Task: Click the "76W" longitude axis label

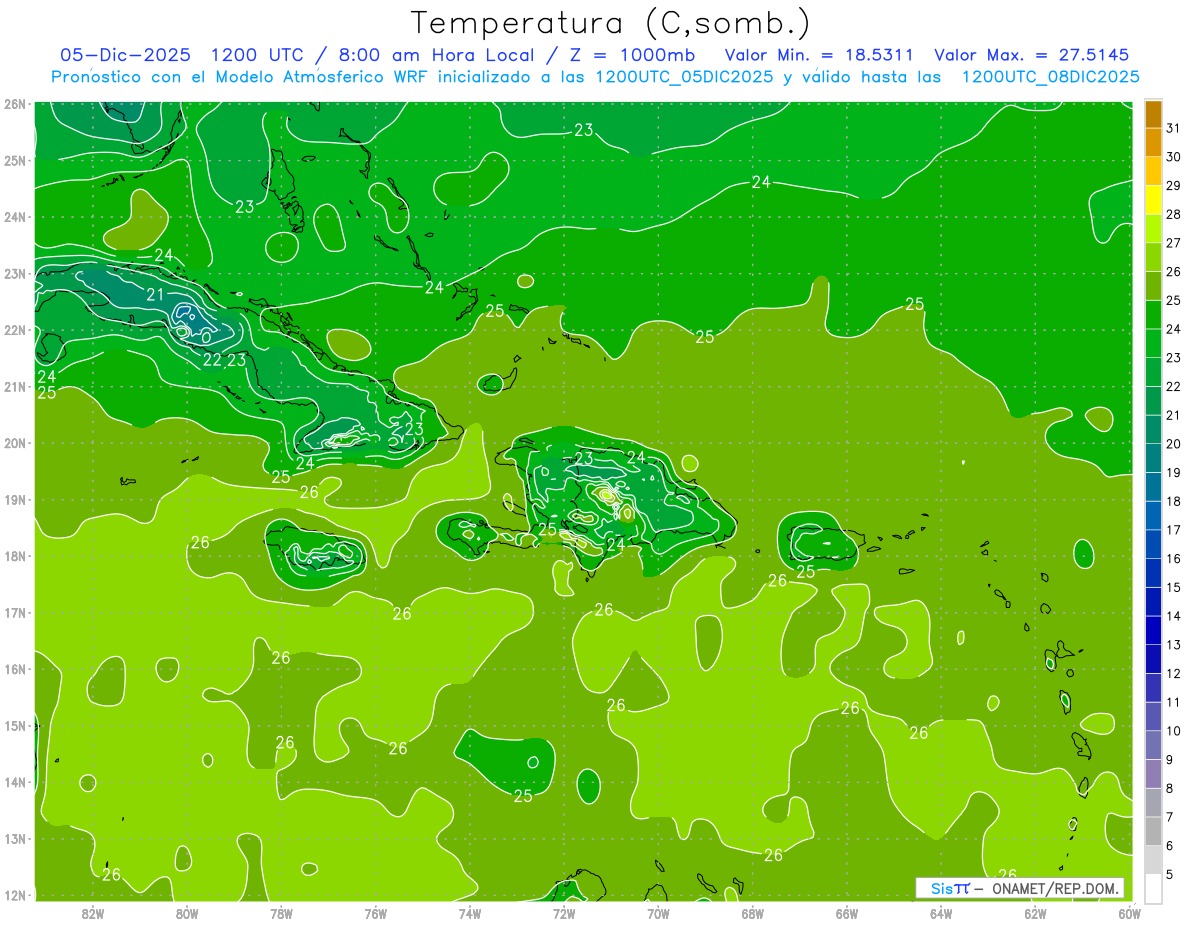Action: [x=375, y=913]
